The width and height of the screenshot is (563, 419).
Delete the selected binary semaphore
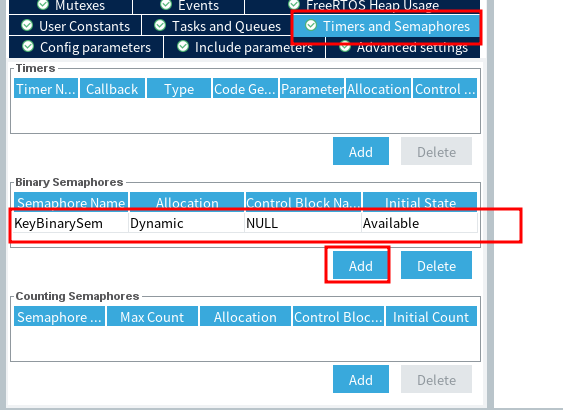point(436,265)
